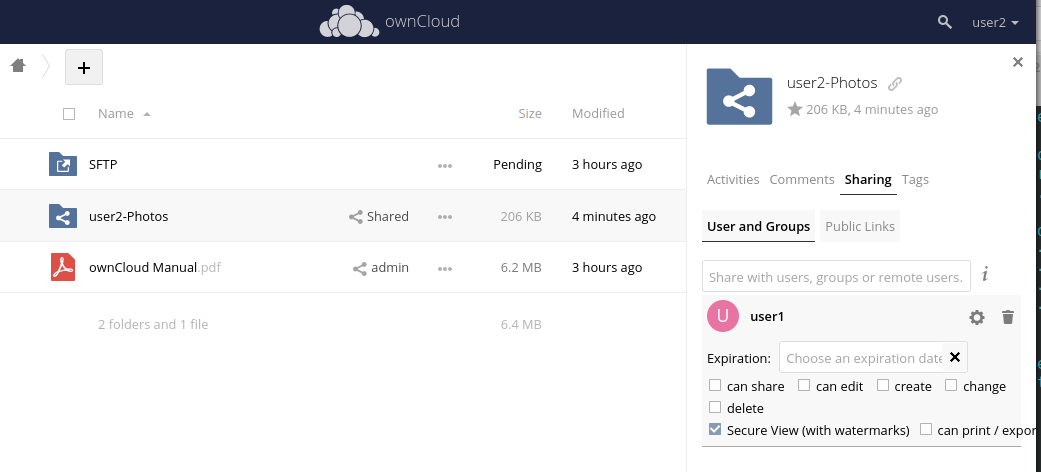
Task: Click the user2-Photos title in sidebar
Action: pos(832,83)
